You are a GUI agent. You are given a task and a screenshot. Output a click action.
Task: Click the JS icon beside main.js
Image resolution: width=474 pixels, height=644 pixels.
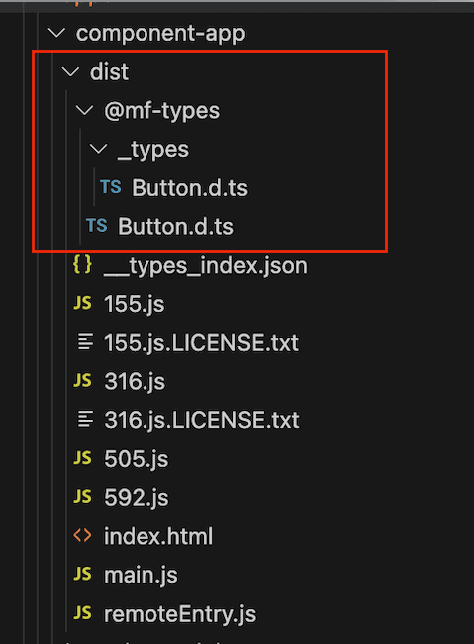click(82, 574)
